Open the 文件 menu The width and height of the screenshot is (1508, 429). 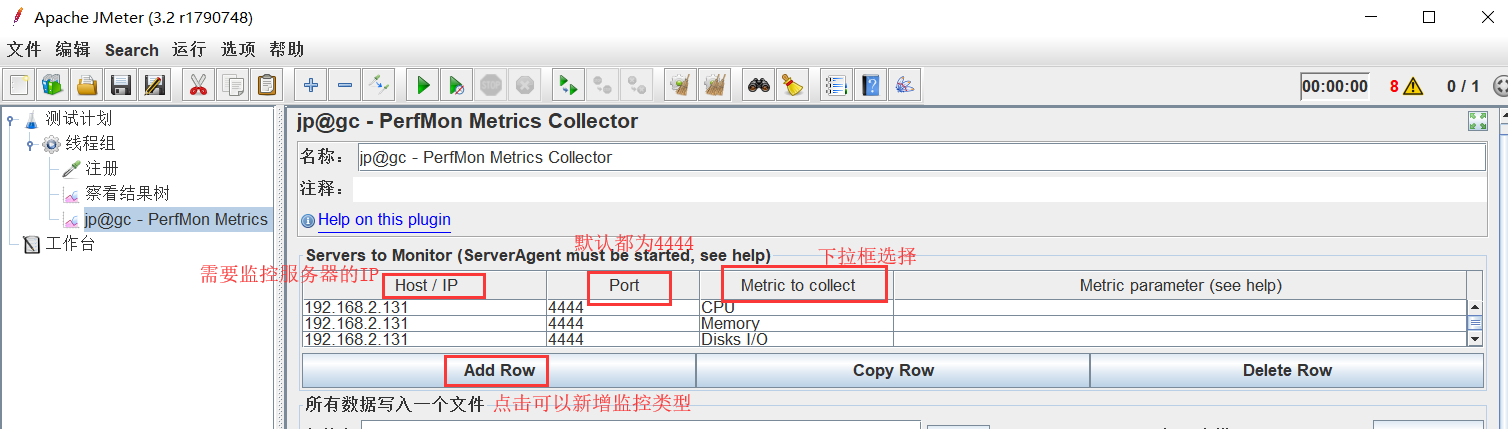click(24, 49)
